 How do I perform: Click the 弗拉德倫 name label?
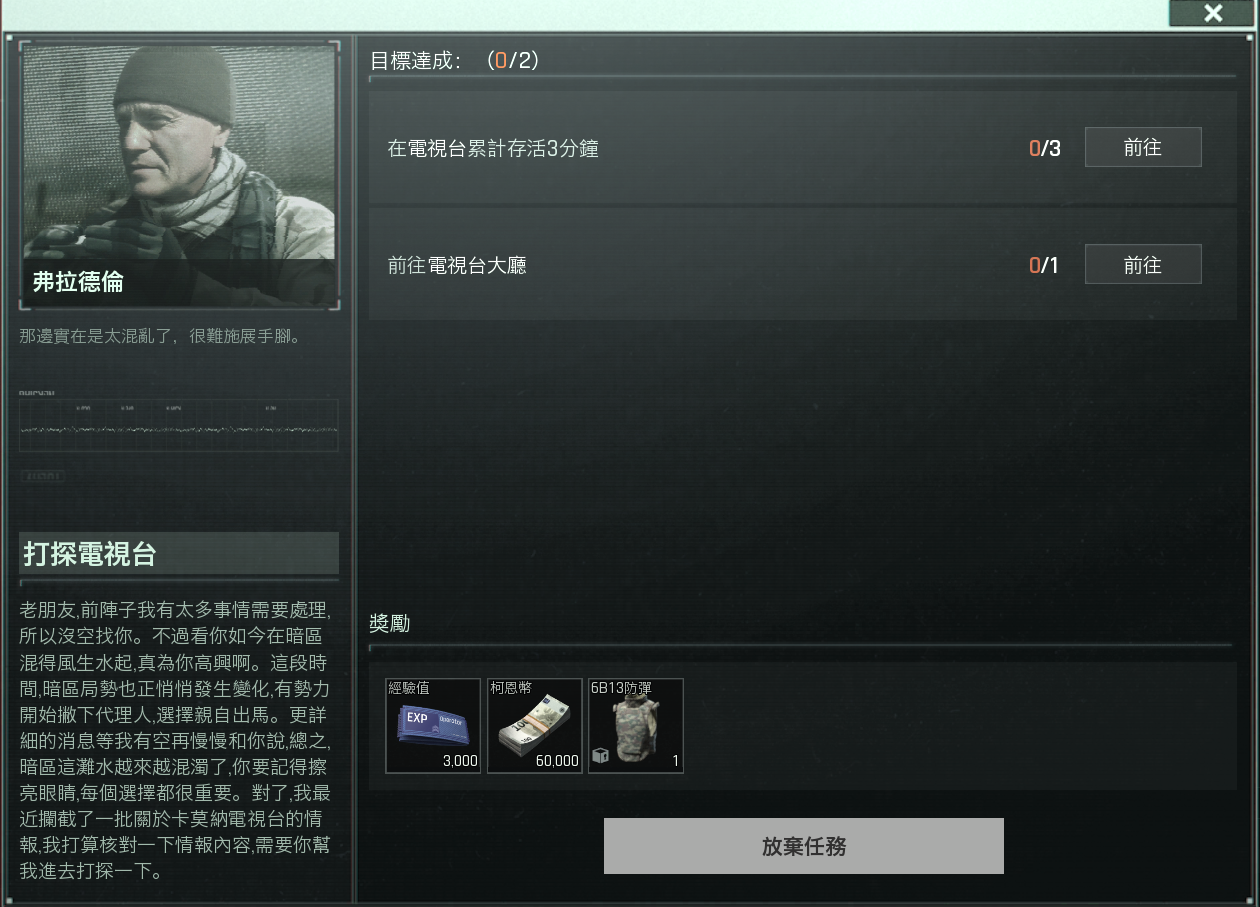78,282
